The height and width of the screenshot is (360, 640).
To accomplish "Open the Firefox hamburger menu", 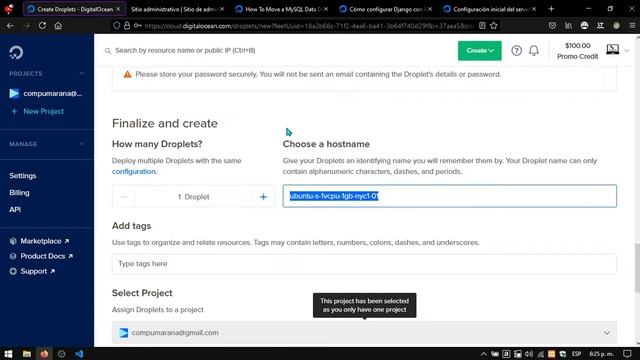I will tap(632, 25).
